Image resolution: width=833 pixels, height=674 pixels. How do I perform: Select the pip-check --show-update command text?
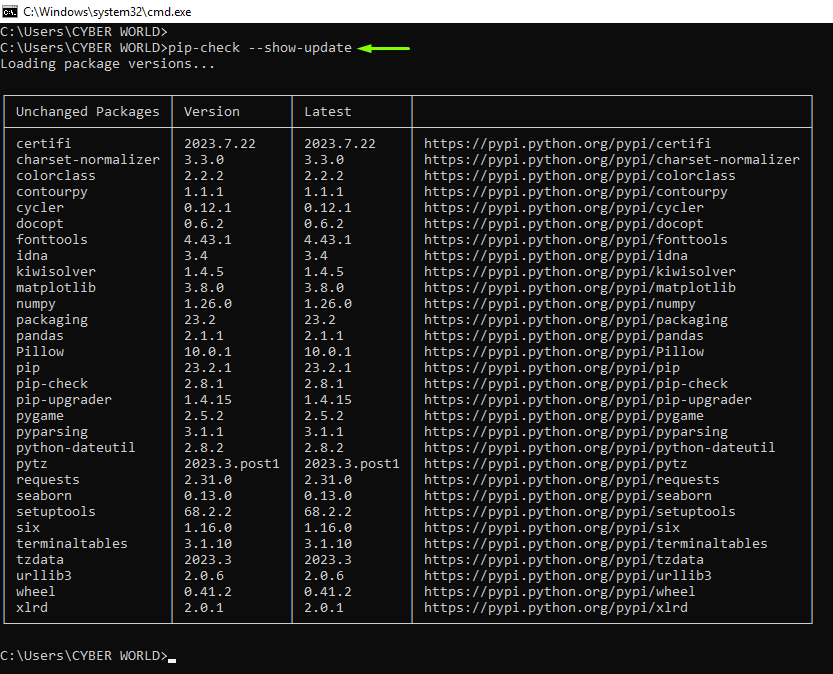click(x=260, y=48)
